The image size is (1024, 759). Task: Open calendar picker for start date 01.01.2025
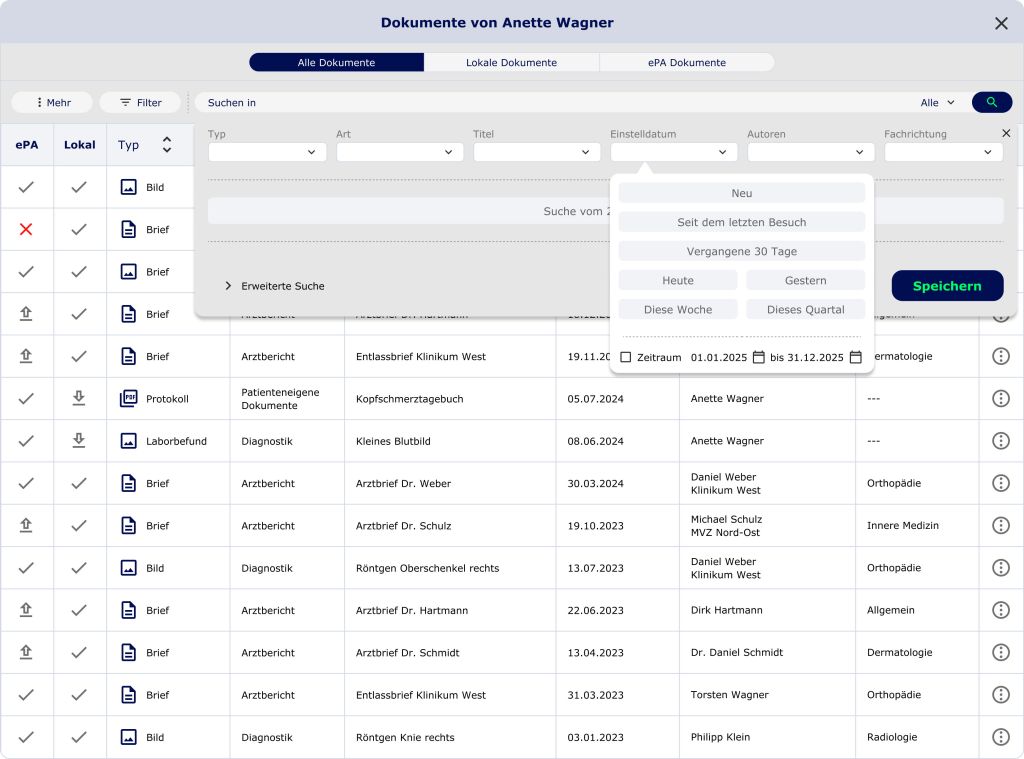point(758,357)
